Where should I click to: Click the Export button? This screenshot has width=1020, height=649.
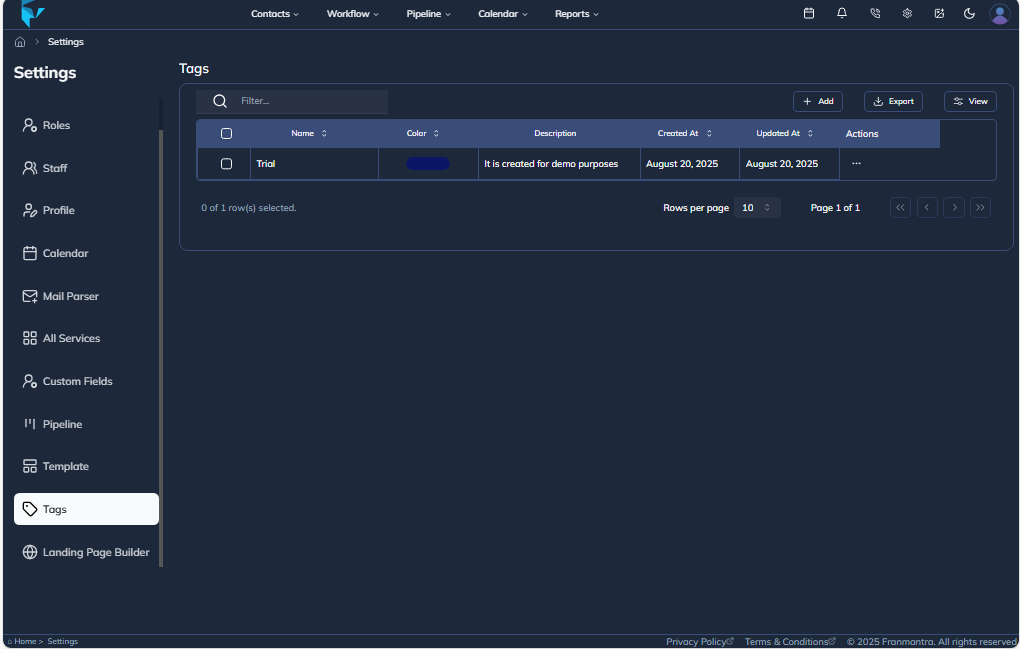click(893, 101)
